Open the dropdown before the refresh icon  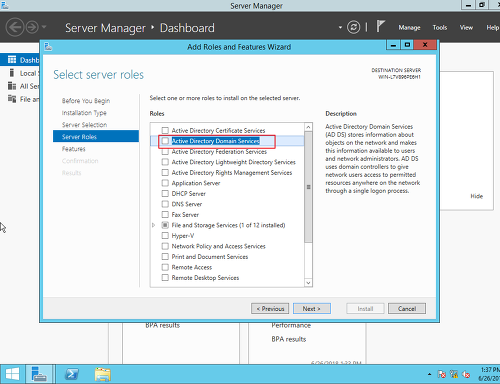tap(340, 27)
